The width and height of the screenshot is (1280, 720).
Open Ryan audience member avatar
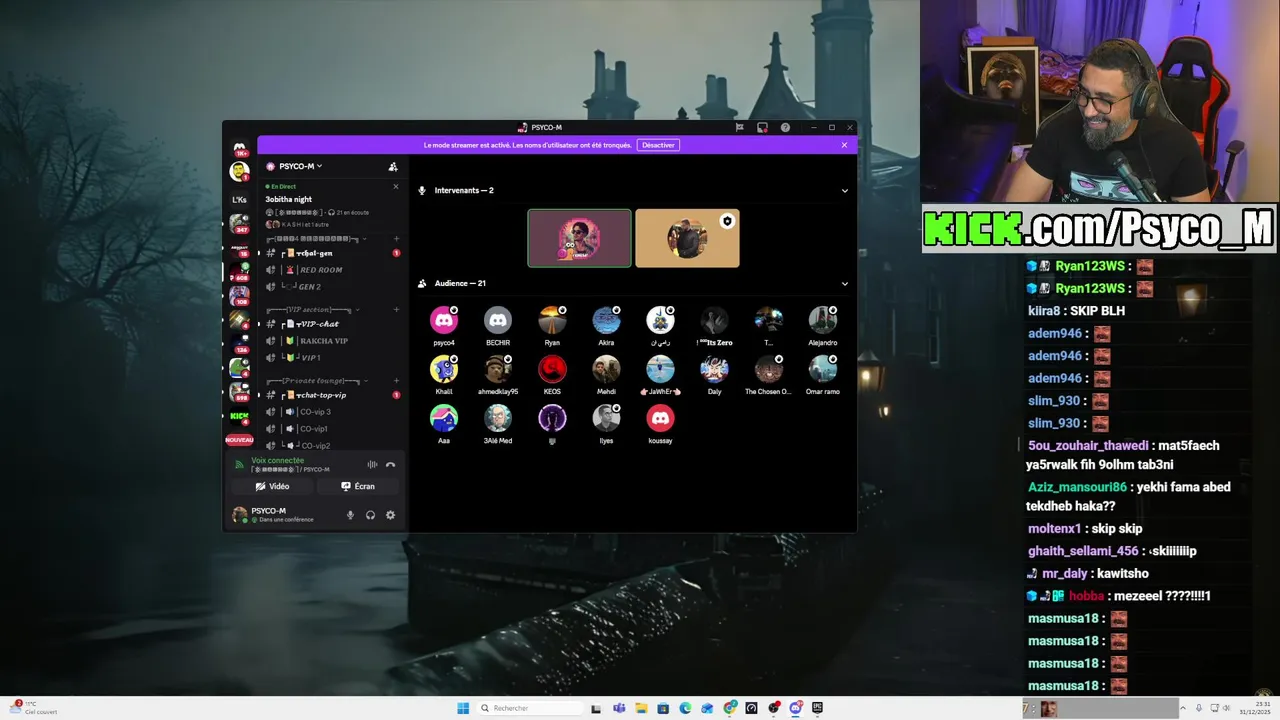[552, 320]
